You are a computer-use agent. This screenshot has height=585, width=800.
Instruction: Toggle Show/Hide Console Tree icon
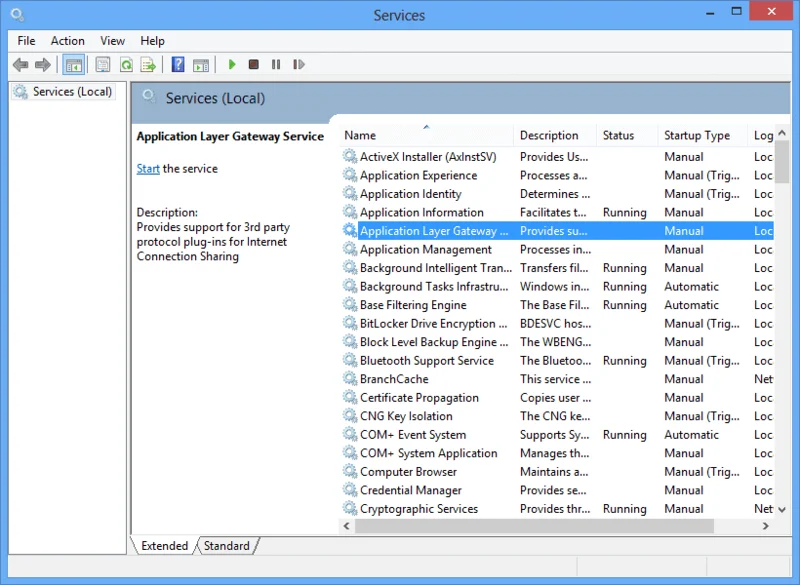73,65
